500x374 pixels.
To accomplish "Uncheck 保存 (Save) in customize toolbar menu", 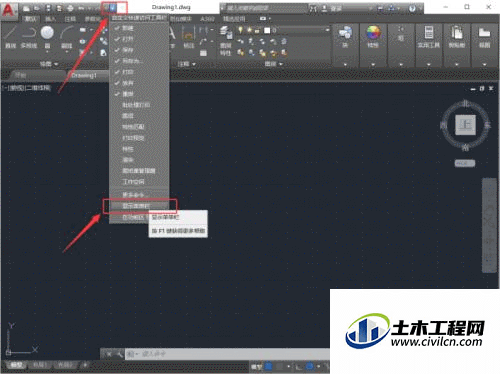I will (x=139, y=50).
